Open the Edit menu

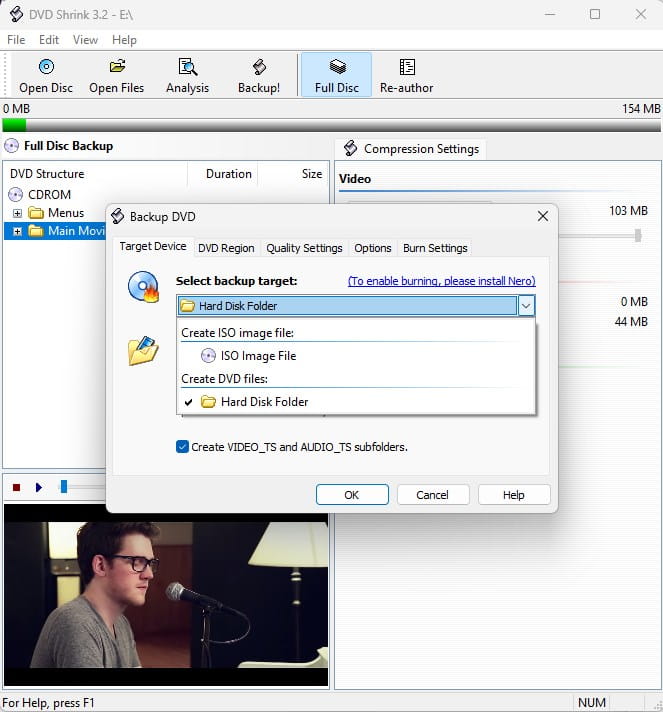coord(49,40)
